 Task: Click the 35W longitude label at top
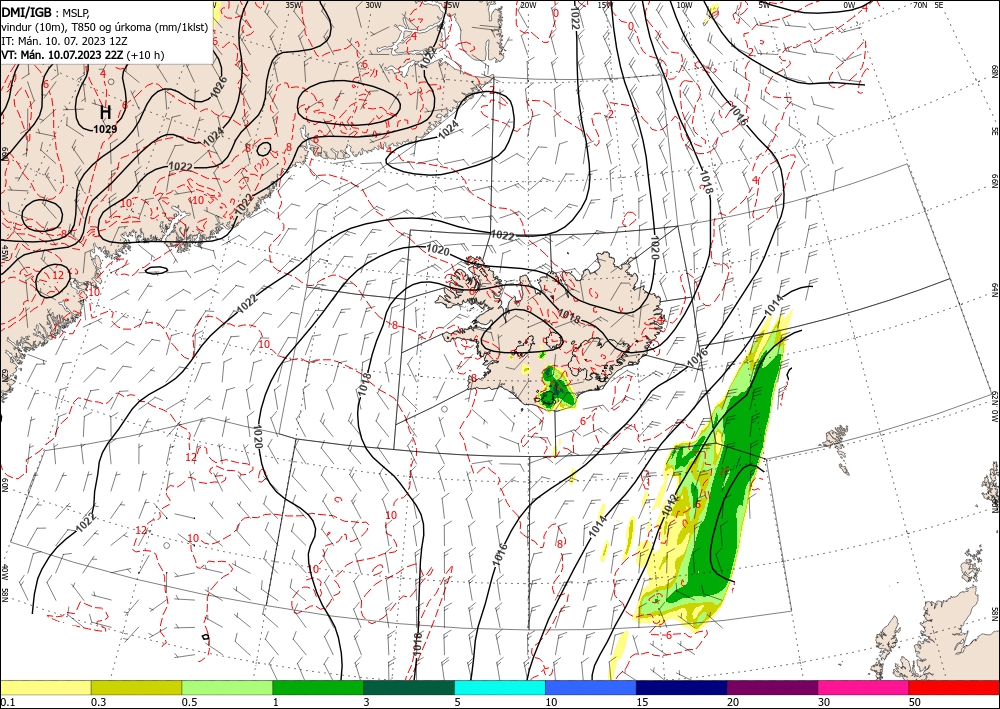pyautogui.click(x=293, y=5)
